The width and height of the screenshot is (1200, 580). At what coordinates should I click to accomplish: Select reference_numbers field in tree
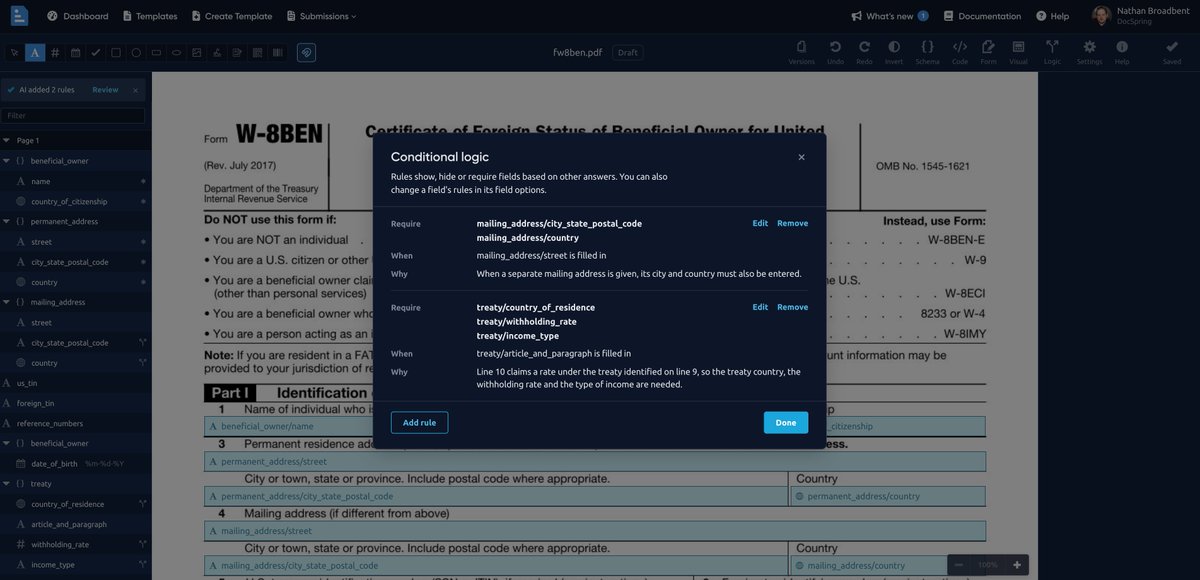click(x=76, y=423)
